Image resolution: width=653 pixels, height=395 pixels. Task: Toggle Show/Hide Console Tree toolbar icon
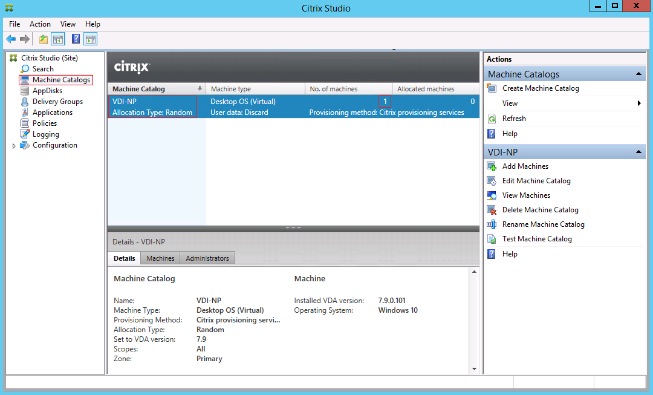(x=58, y=40)
